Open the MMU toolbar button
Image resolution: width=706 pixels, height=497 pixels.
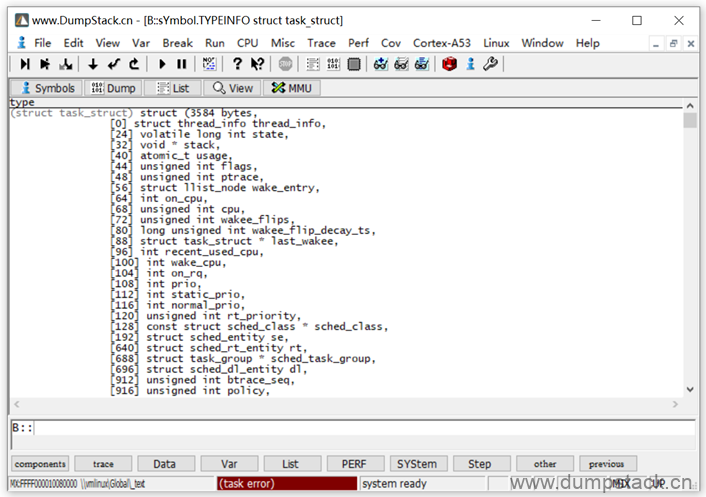[x=291, y=88]
